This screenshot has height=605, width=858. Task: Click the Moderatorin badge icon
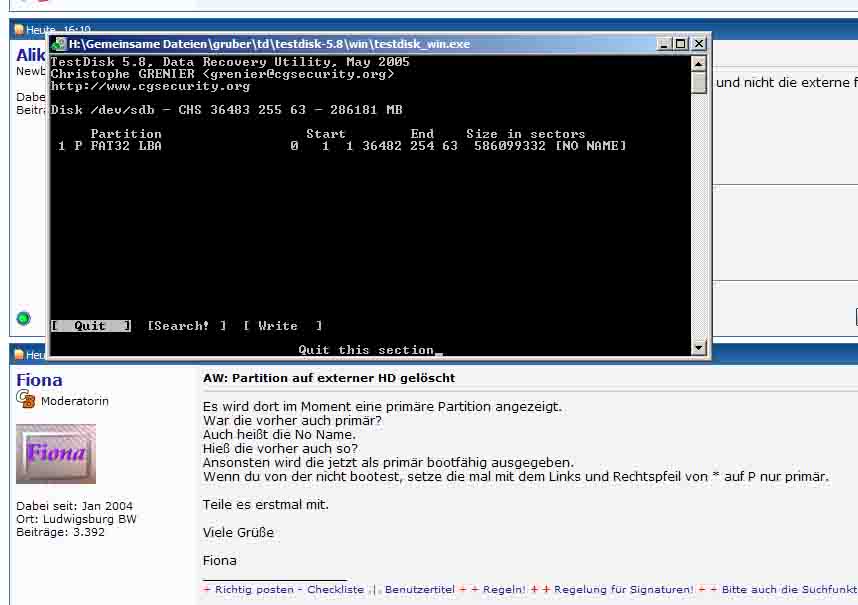click(25, 399)
